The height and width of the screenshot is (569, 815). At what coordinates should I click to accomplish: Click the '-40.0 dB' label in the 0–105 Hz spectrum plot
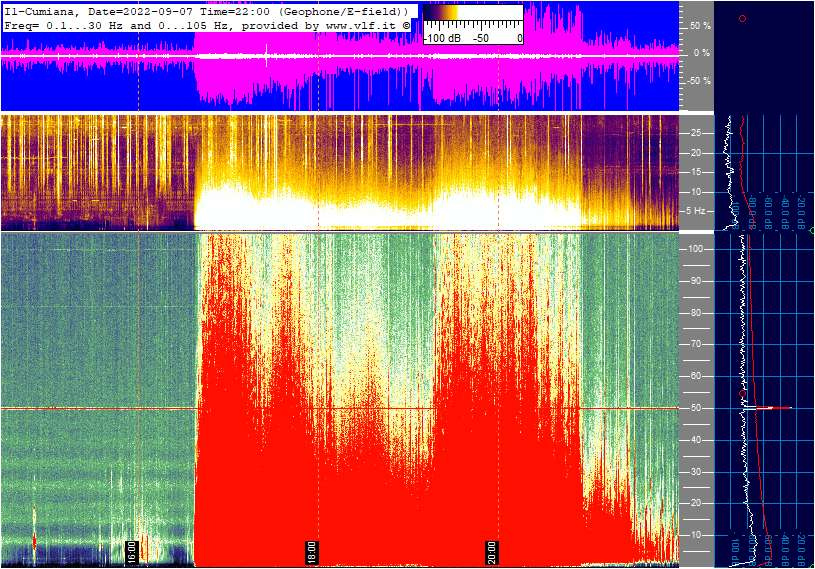click(x=784, y=548)
